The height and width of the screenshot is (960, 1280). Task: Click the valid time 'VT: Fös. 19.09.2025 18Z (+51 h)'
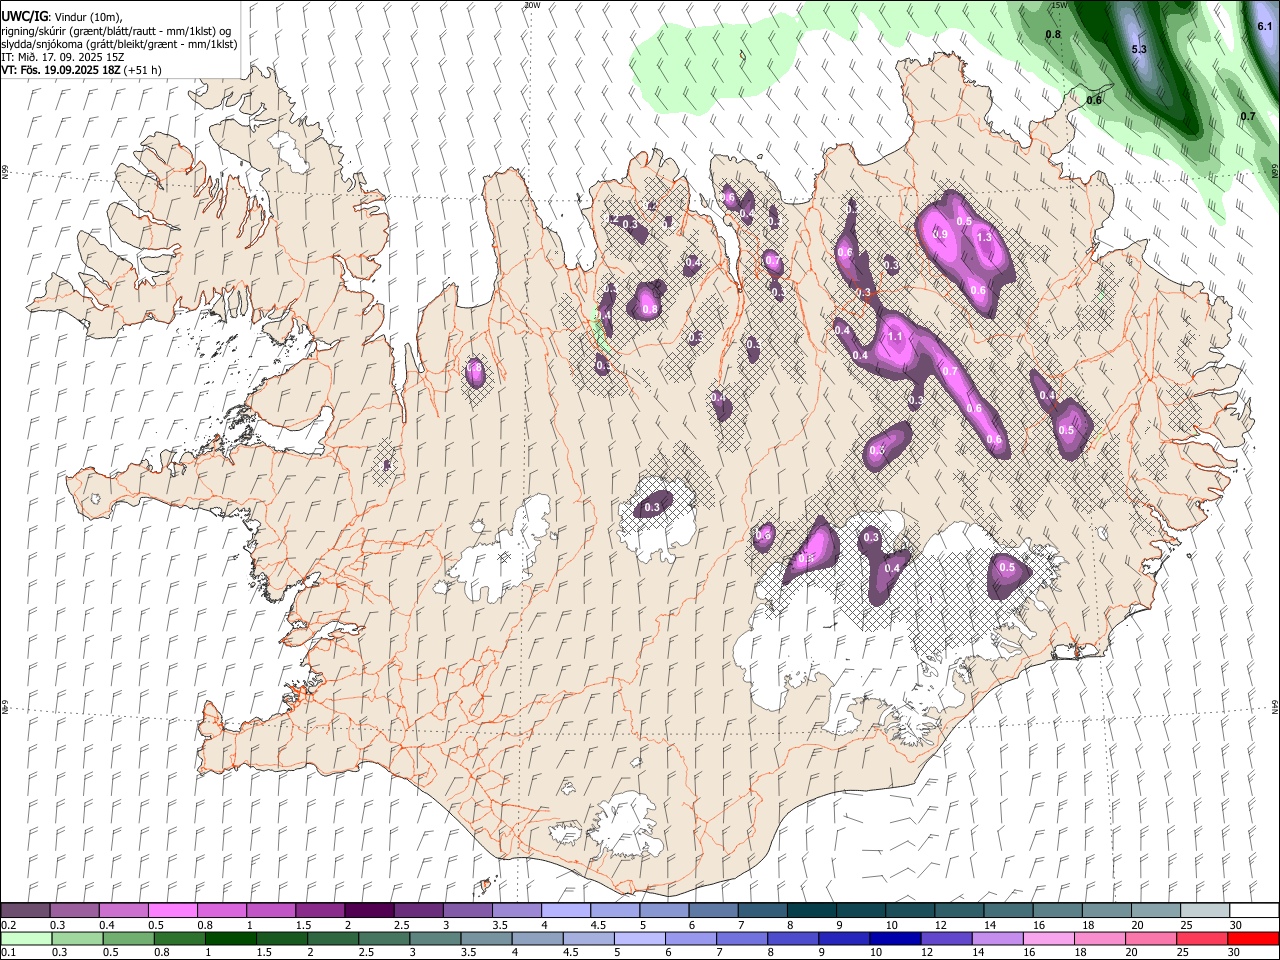(x=81, y=70)
